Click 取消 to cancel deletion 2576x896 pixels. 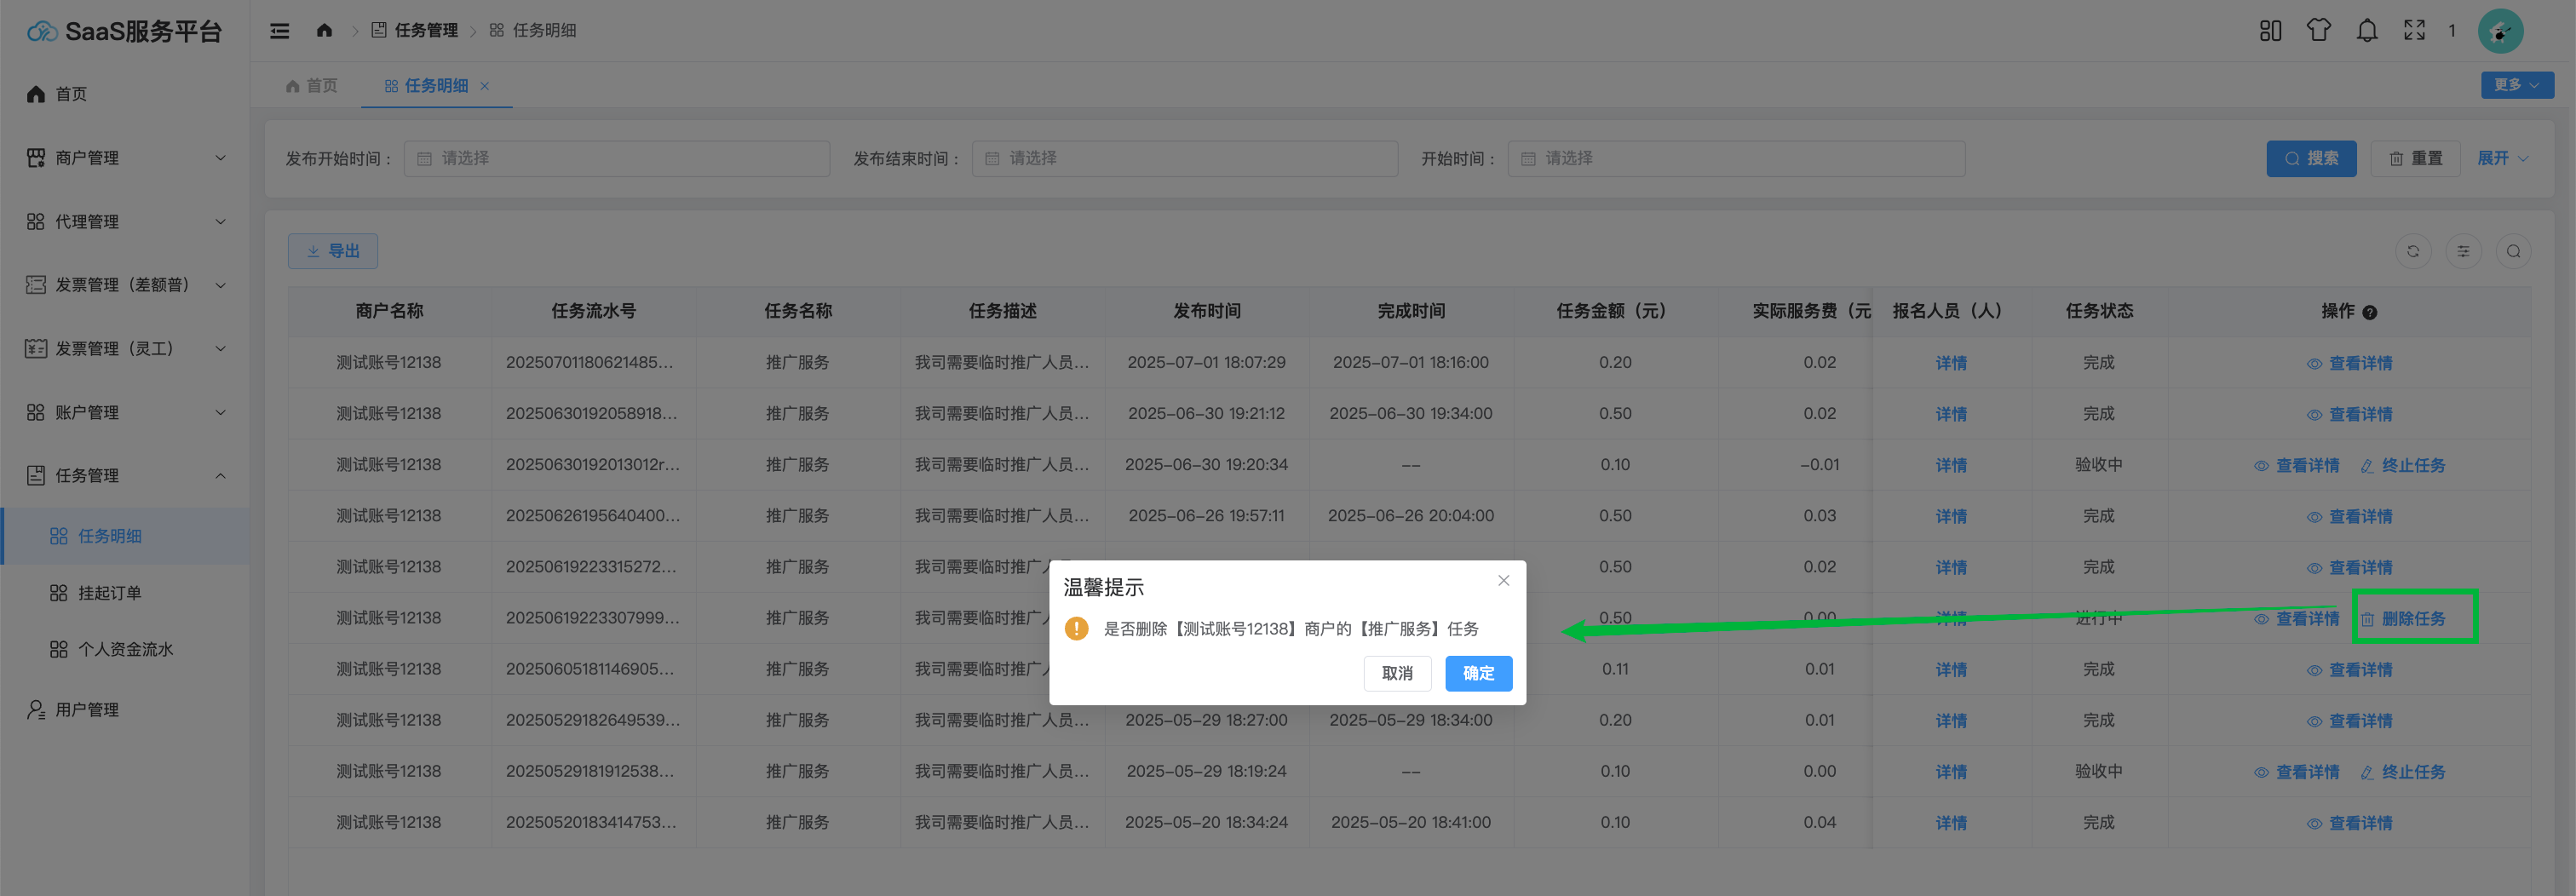(x=1397, y=673)
